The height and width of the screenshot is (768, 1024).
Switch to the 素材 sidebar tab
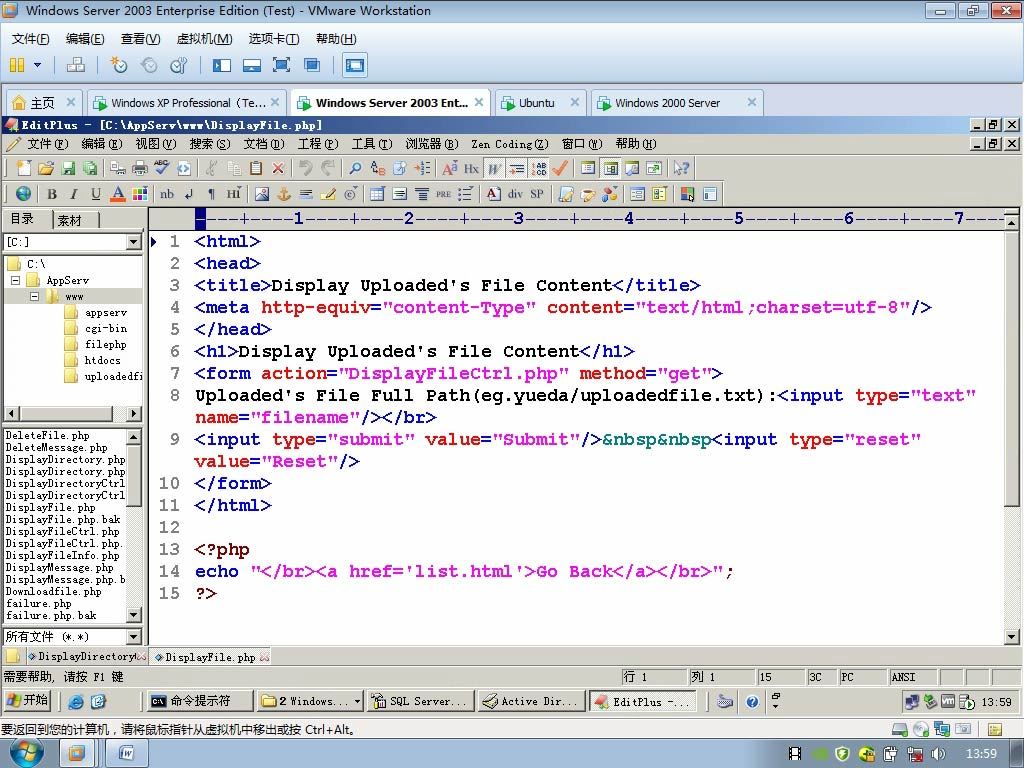[x=70, y=220]
